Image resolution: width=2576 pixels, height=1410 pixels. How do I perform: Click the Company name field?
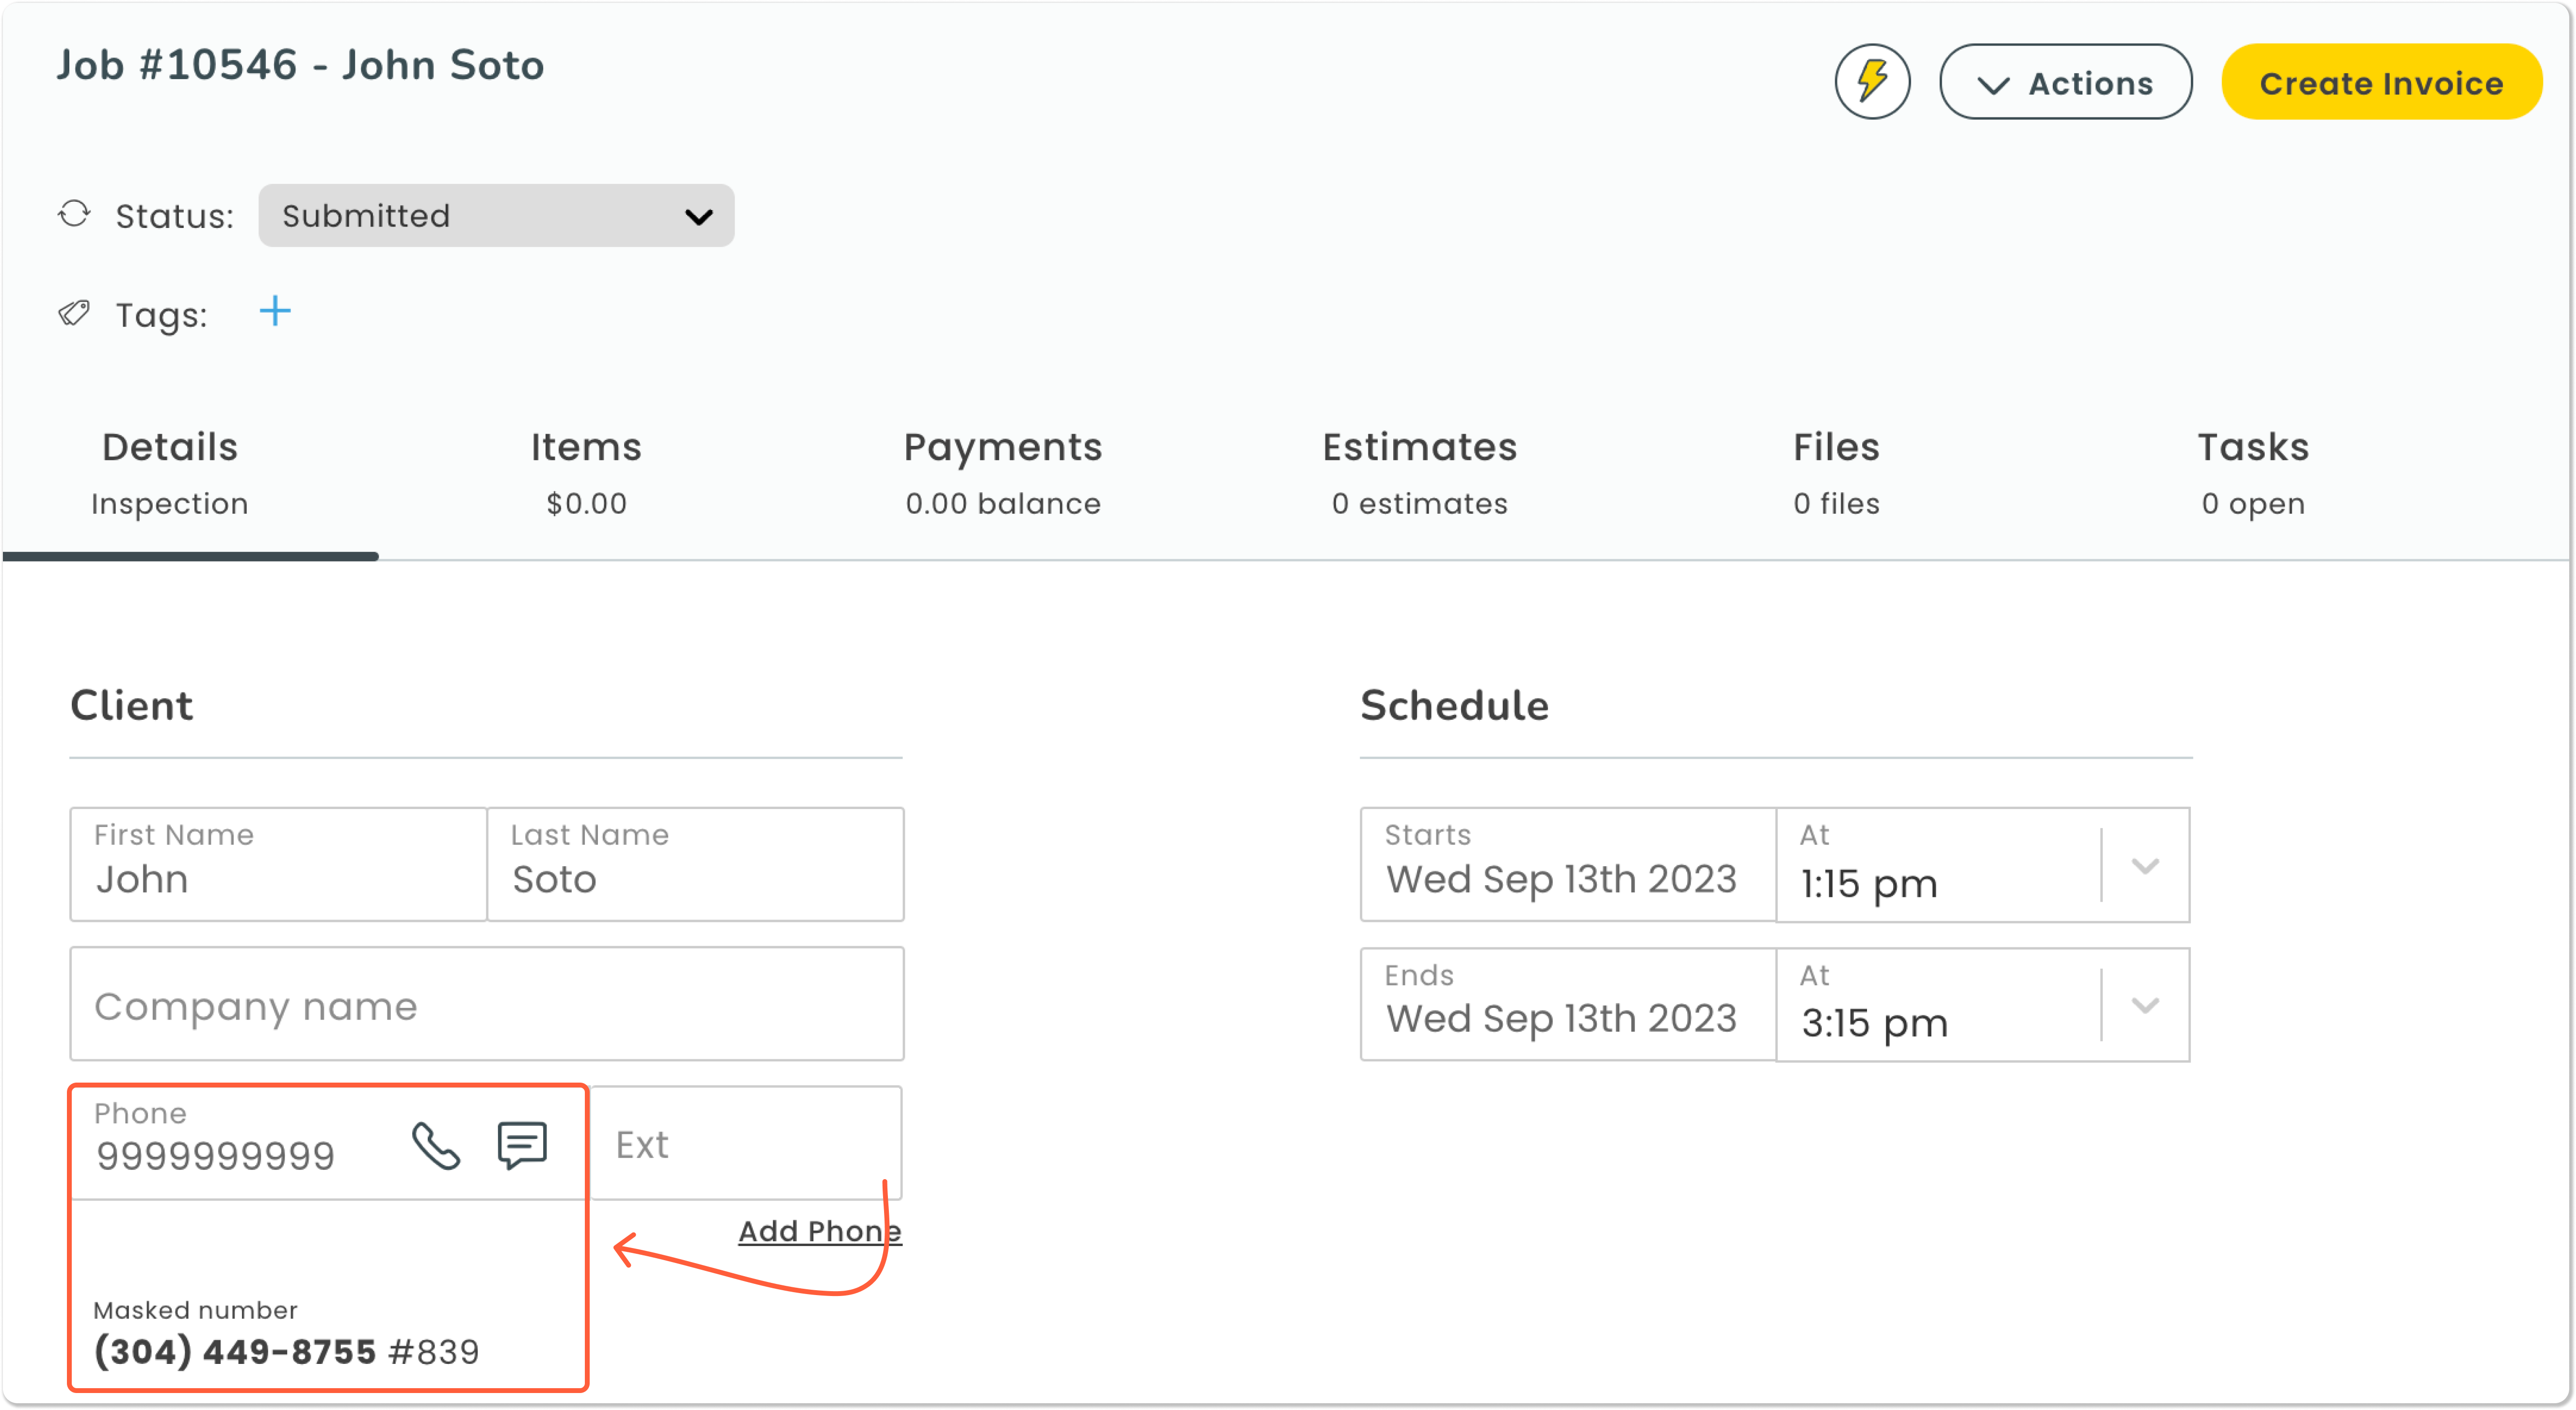pyautogui.click(x=487, y=1005)
